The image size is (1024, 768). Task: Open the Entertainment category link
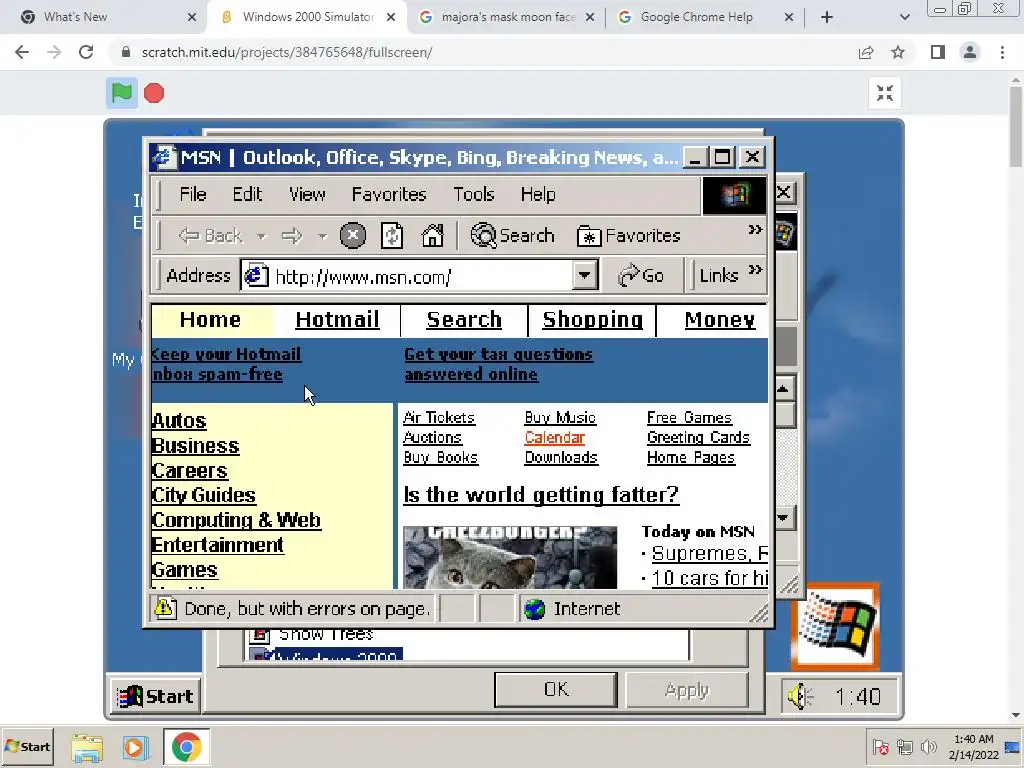(217, 545)
